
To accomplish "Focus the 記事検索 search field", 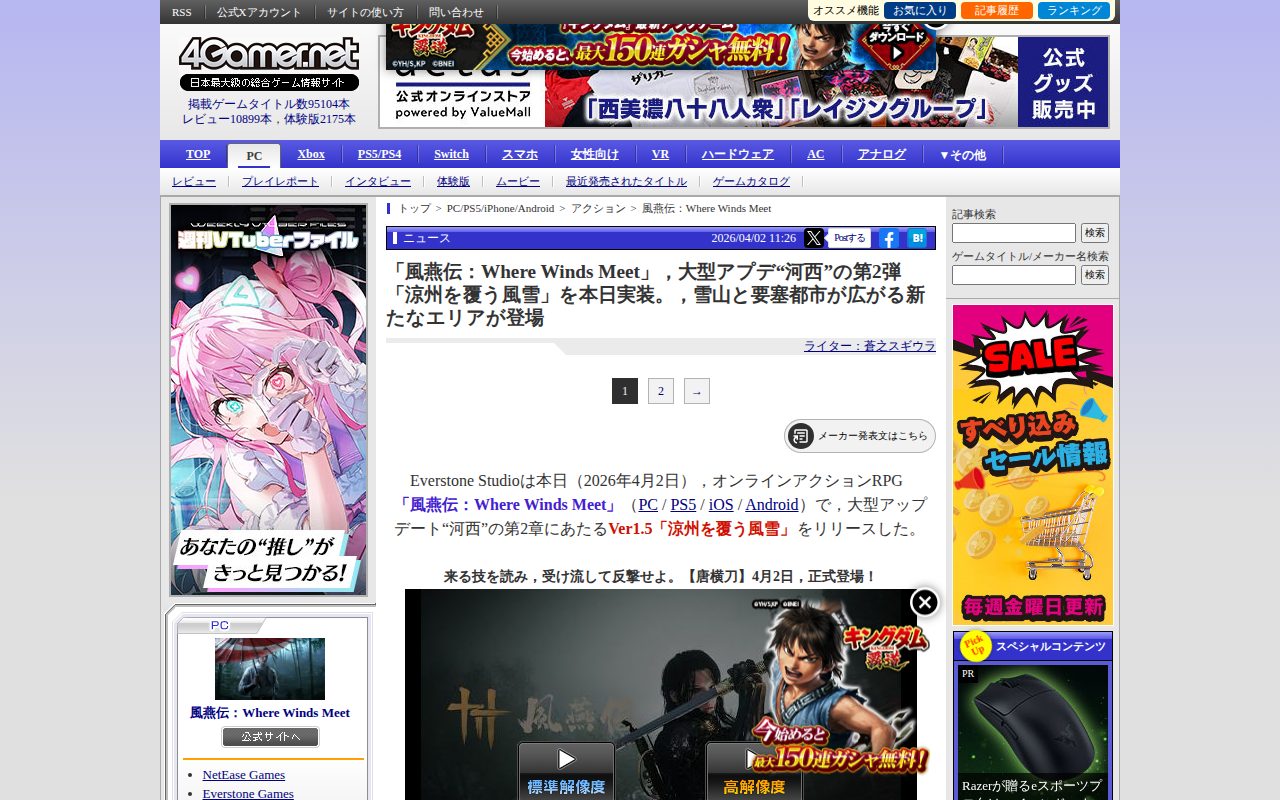I will pyautogui.click(x=1014, y=233).
